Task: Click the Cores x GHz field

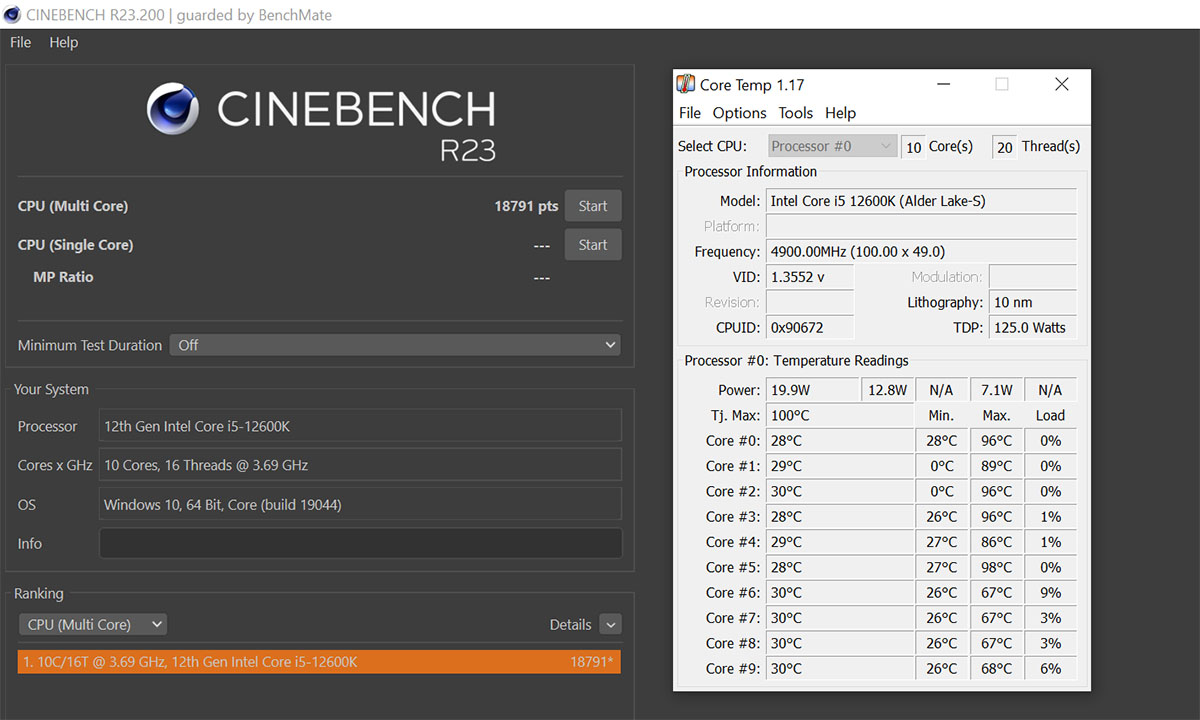Action: pos(360,465)
